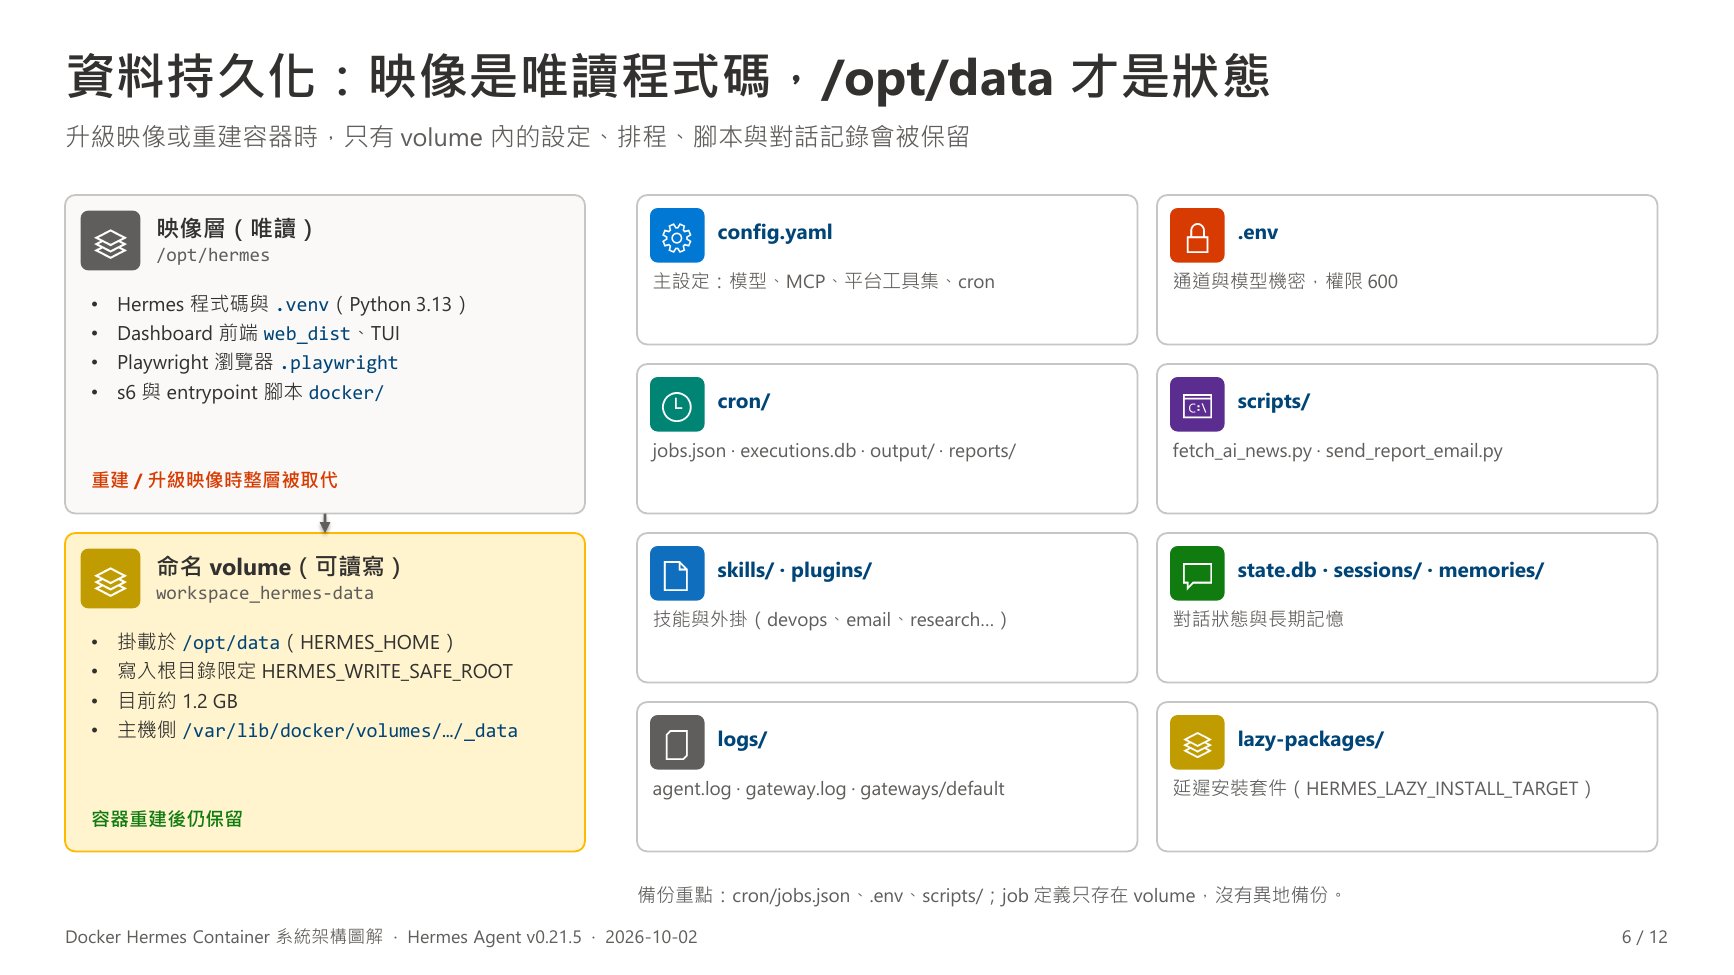This screenshot has width=1734, height=975.
Task: Click the red lock icon for .env
Action: (x=1197, y=236)
